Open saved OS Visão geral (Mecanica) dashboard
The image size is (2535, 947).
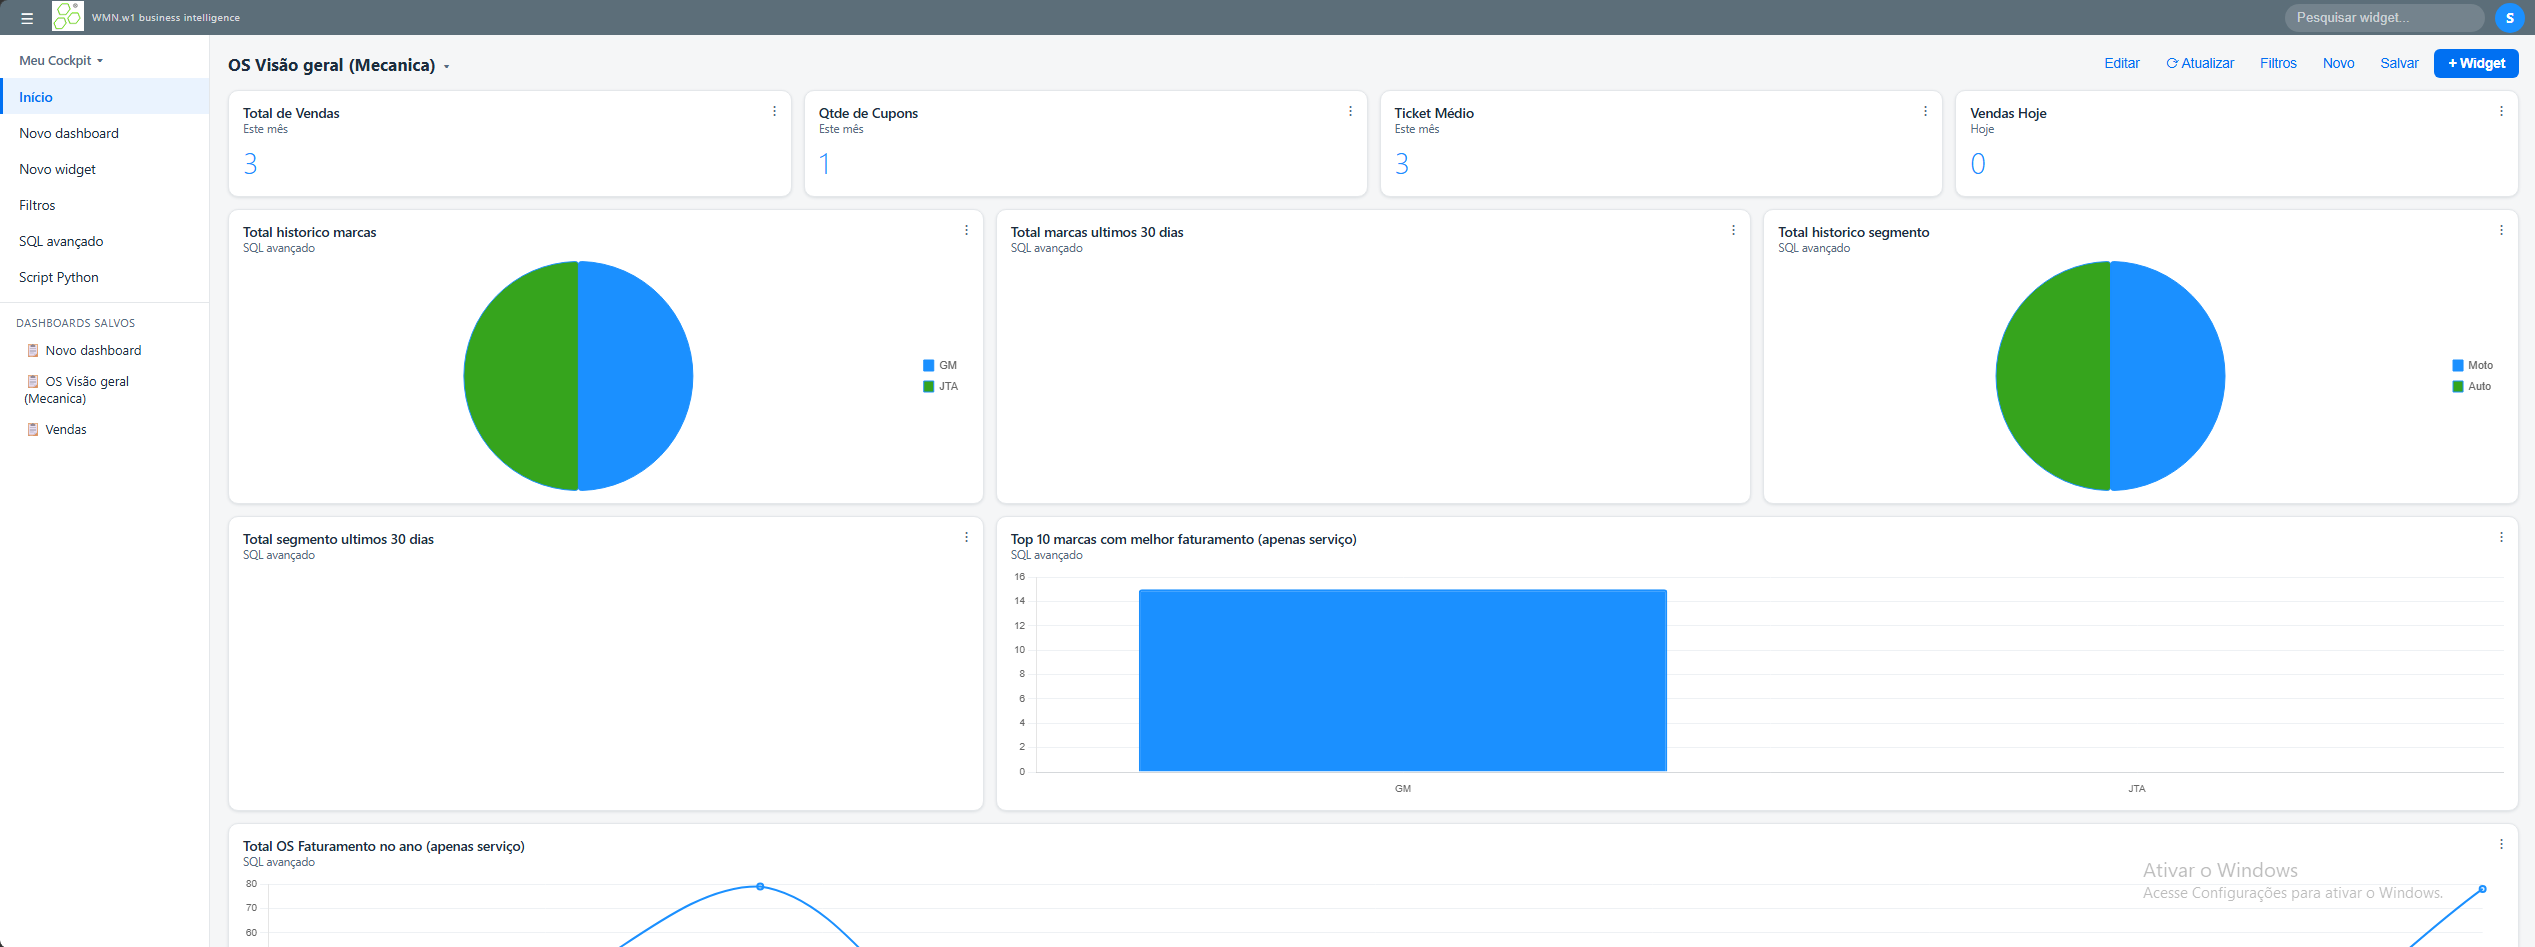point(77,390)
